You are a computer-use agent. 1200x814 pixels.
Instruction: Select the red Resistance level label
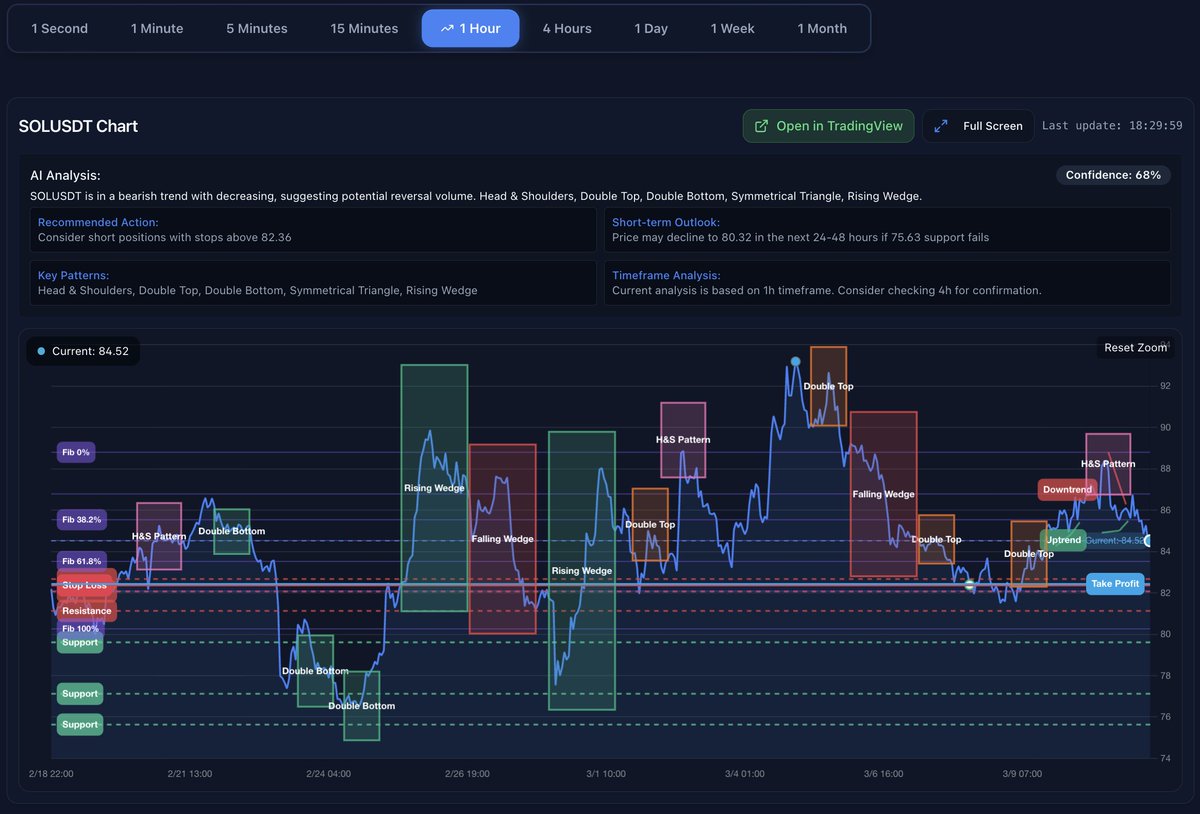86,610
